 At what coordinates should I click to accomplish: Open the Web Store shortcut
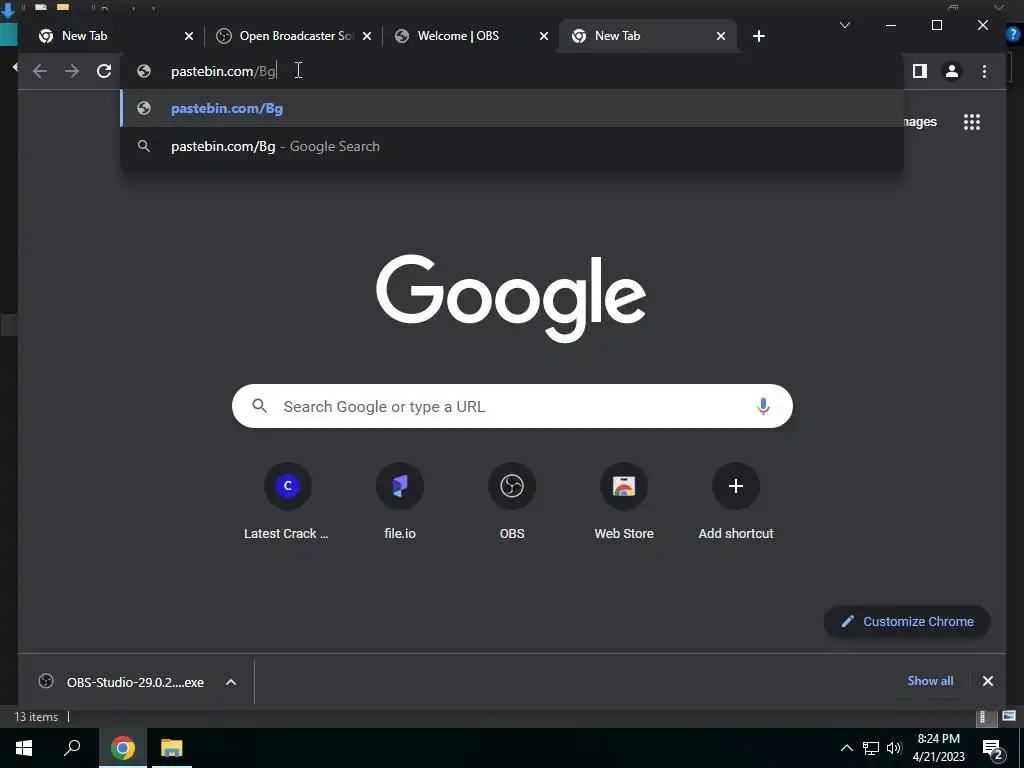click(x=624, y=502)
